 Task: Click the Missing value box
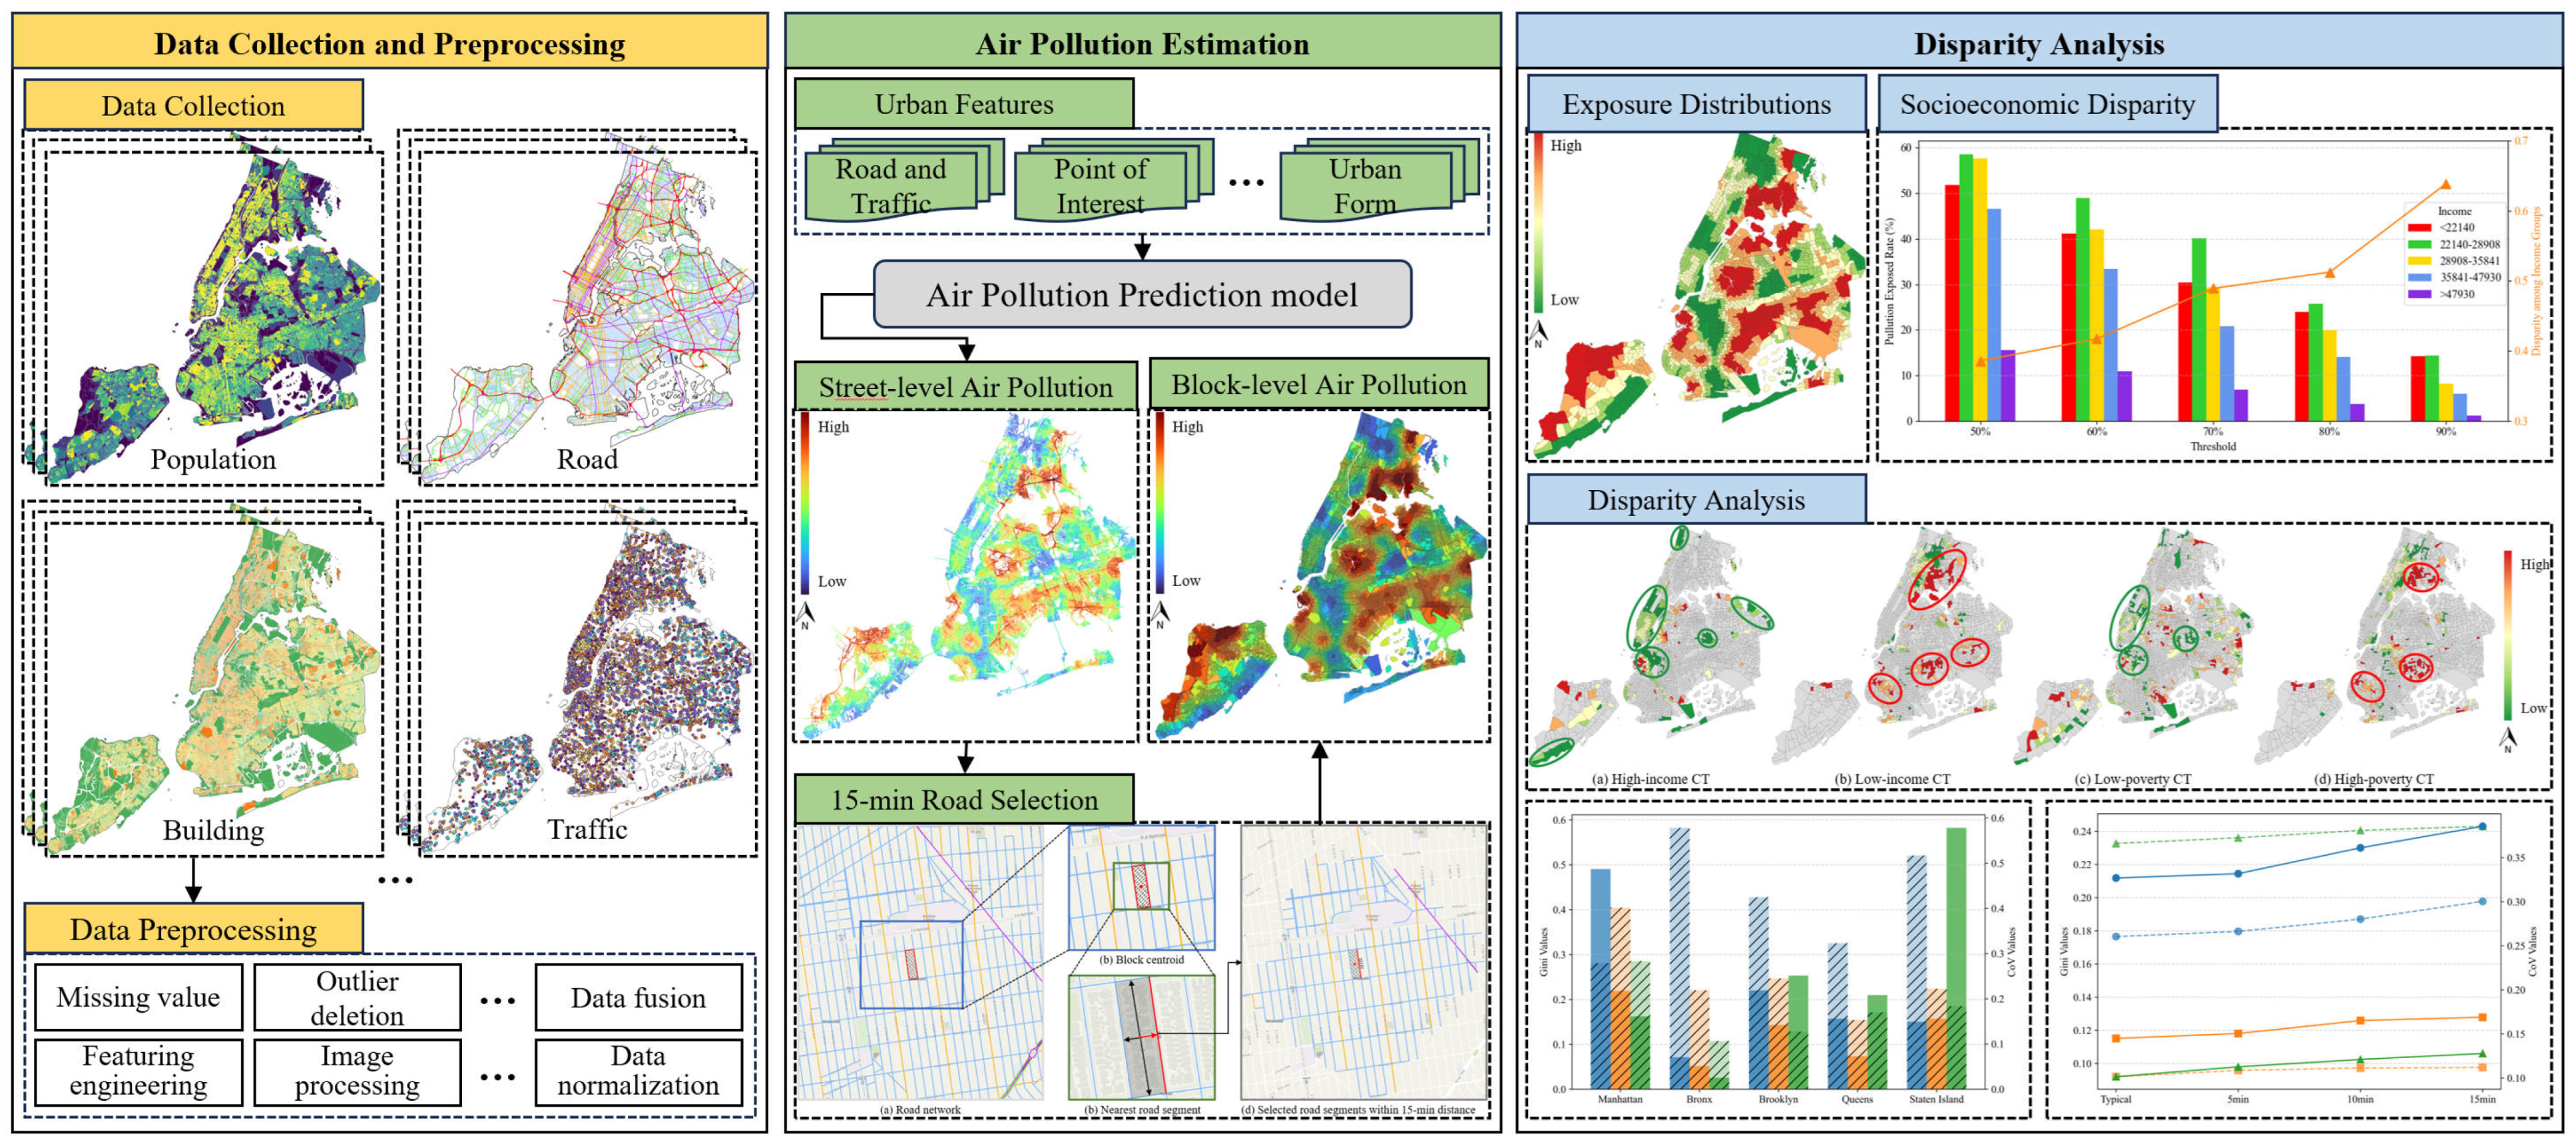click(138, 997)
